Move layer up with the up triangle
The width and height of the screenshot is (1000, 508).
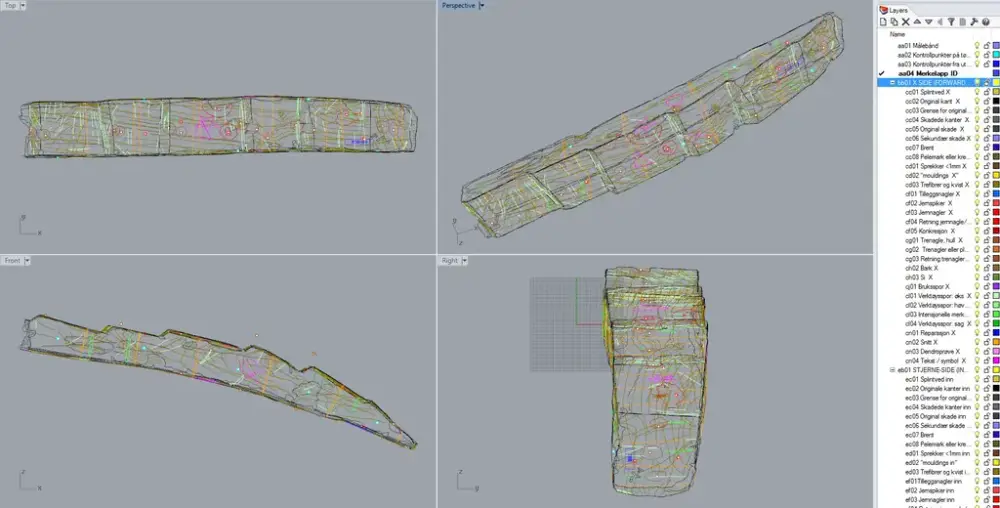click(x=917, y=21)
